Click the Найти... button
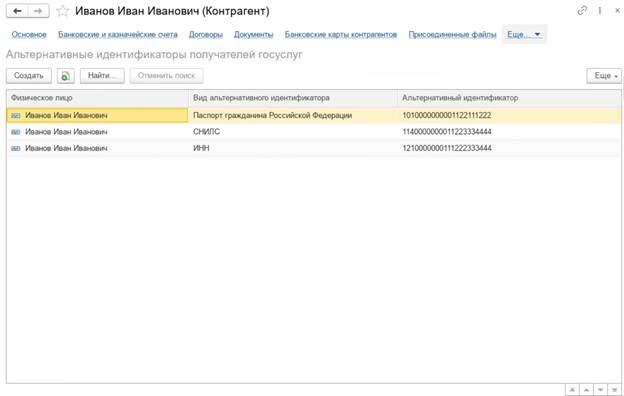 click(x=102, y=76)
